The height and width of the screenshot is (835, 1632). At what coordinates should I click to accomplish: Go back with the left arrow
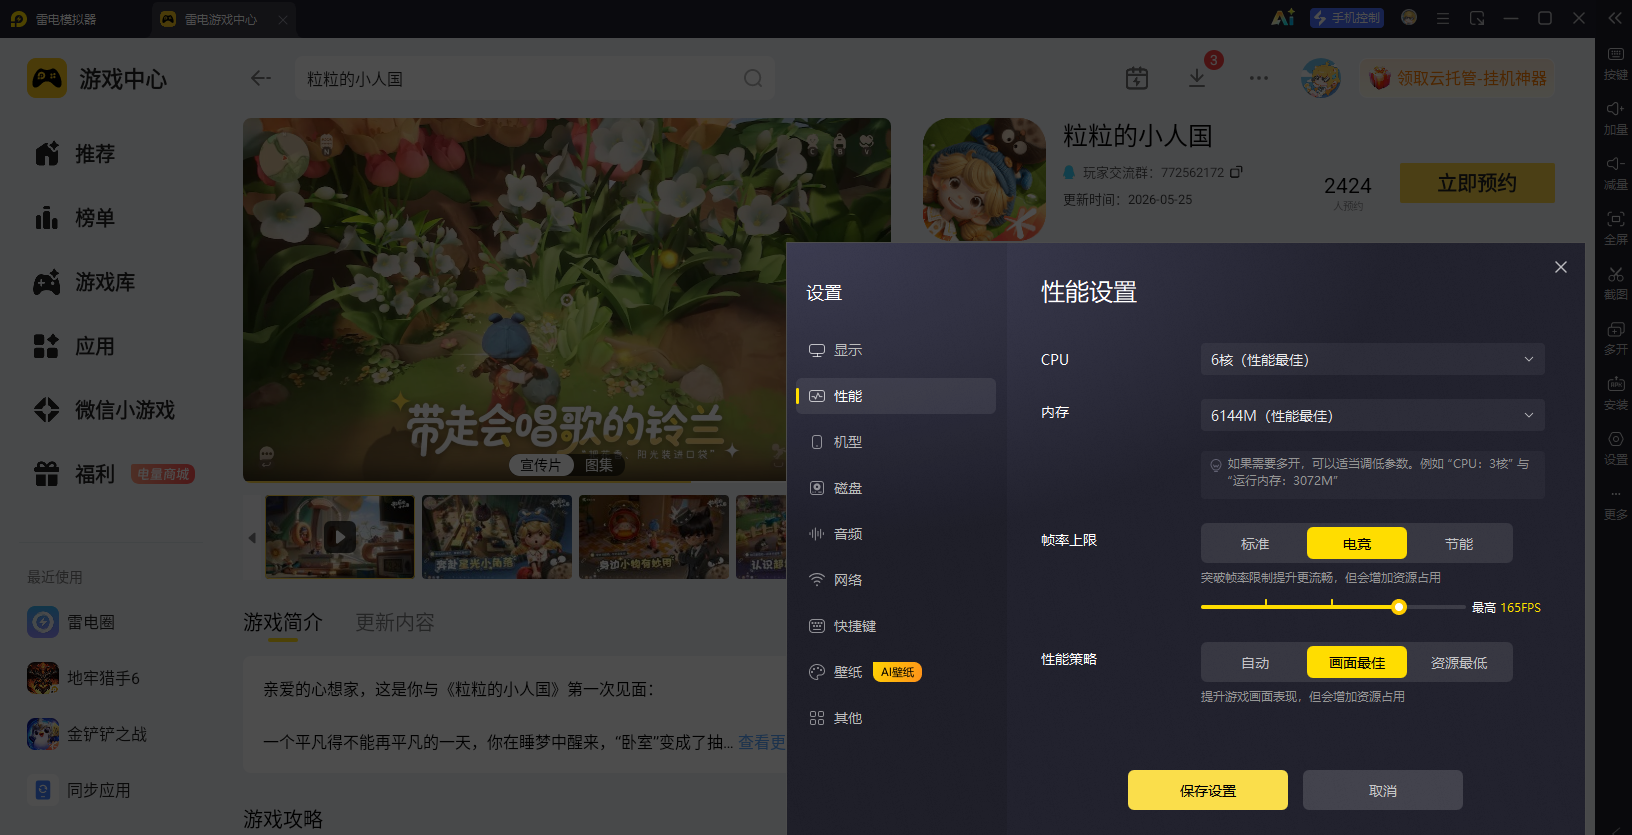pyautogui.click(x=261, y=78)
